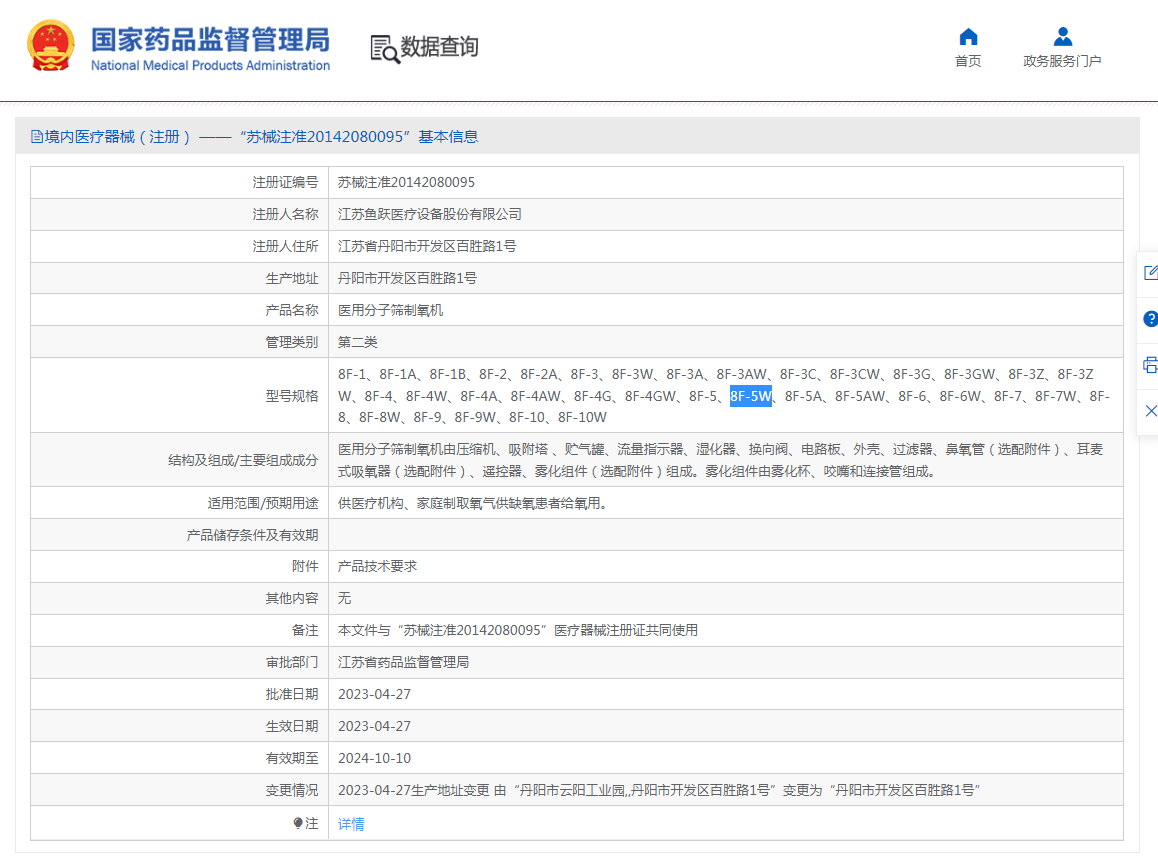
Task: Click the 供医疗机构、家庭制取氧气 intended use text
Action: [472, 503]
